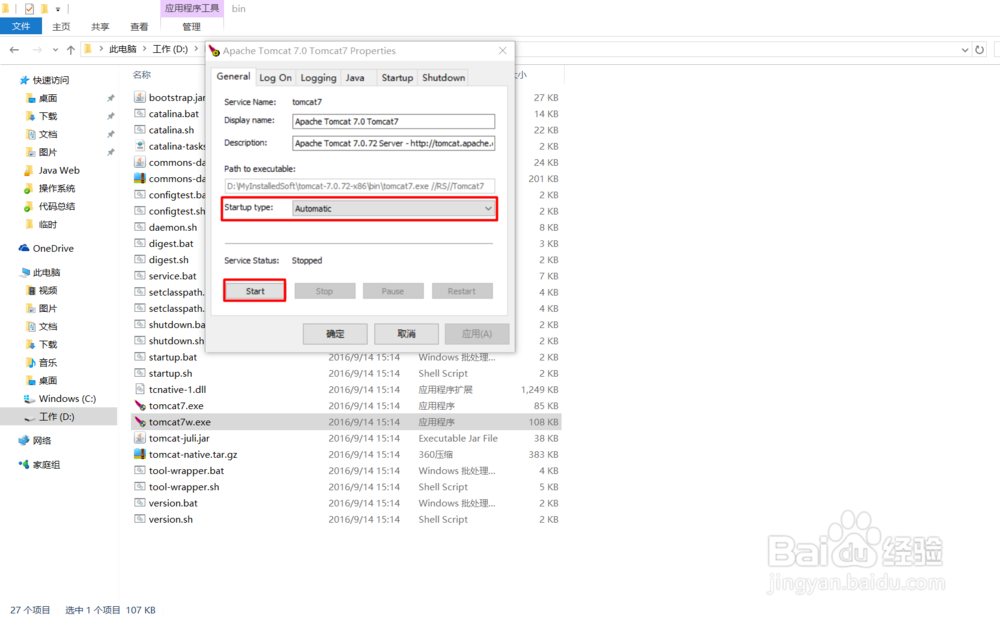Open recent locations dropdown arrow
This screenshot has height=617, width=1000.
click(x=55, y=50)
